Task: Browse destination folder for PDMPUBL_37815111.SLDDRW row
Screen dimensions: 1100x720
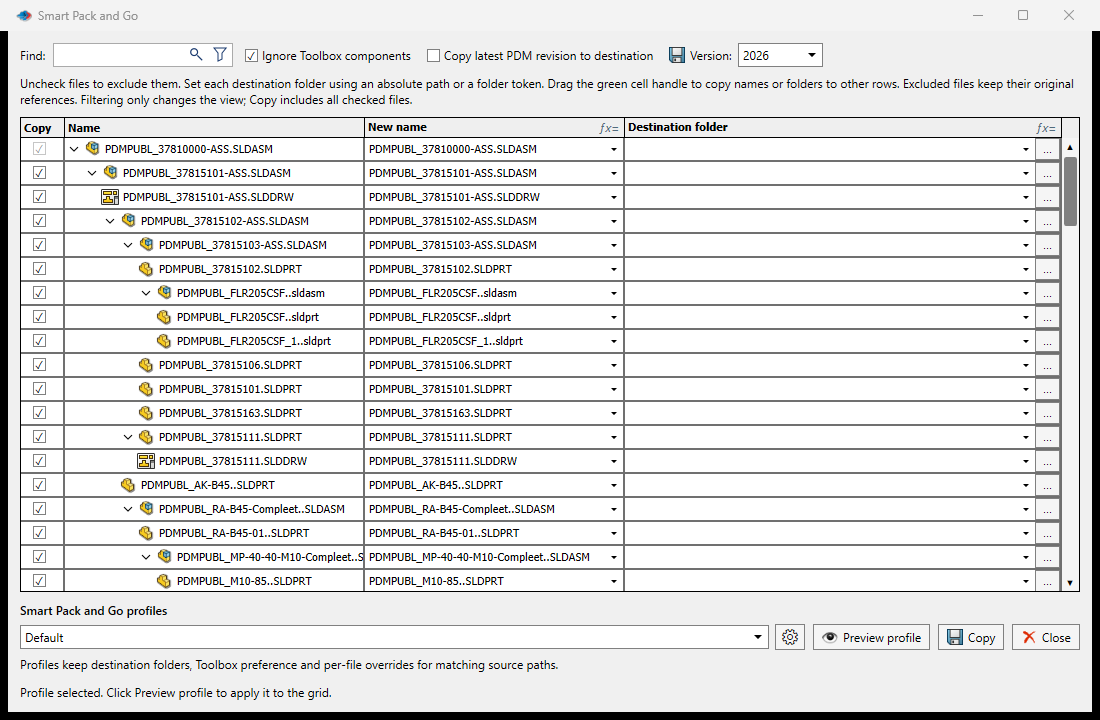Action: pyautogui.click(x=1047, y=461)
